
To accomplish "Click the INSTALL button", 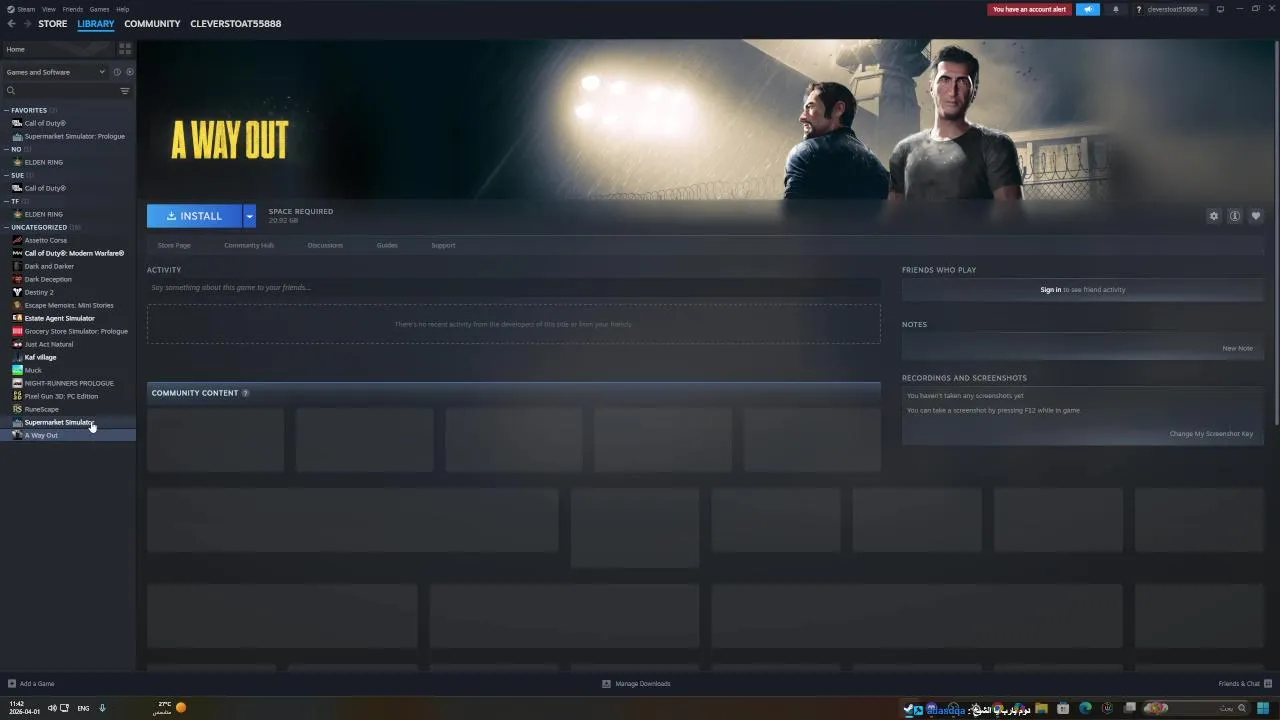I will pyautogui.click(x=194, y=216).
